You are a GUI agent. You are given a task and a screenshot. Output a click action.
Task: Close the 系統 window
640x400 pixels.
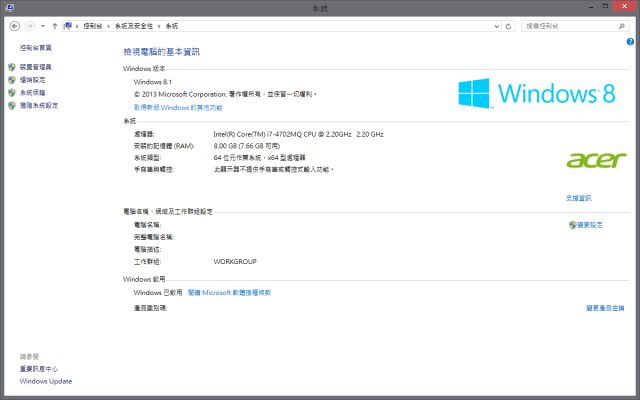624,6
